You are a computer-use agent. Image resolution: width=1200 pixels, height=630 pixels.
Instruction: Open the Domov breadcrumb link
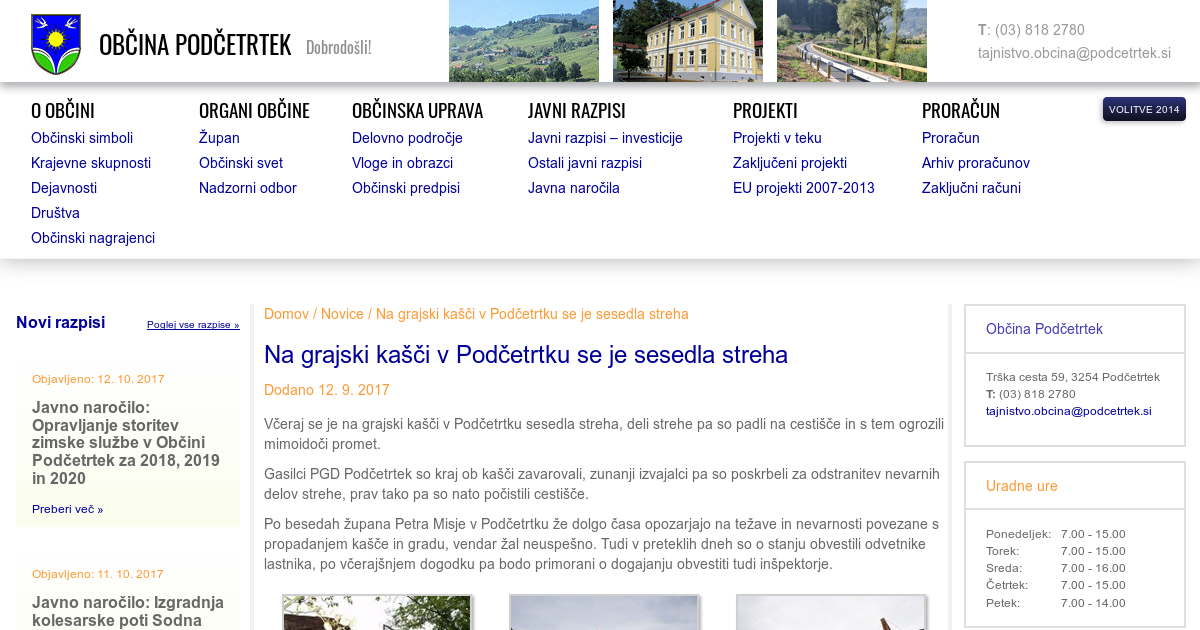(286, 314)
